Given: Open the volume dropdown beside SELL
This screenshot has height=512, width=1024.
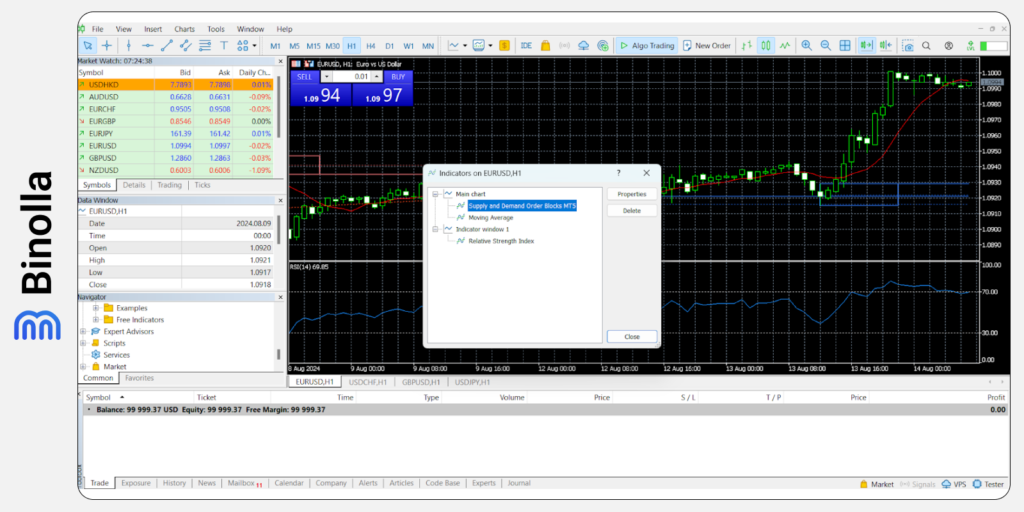Looking at the screenshot, I should pyautogui.click(x=327, y=76).
